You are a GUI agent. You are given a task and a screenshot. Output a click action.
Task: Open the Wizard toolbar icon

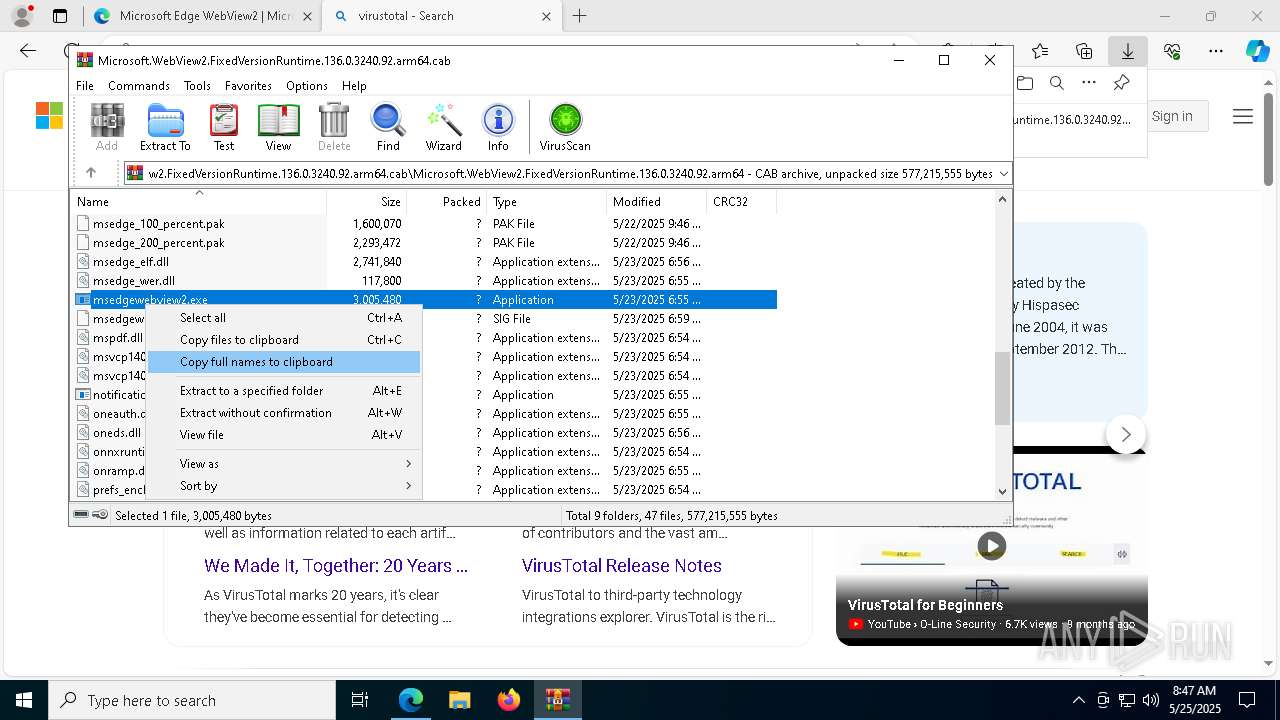(x=443, y=127)
